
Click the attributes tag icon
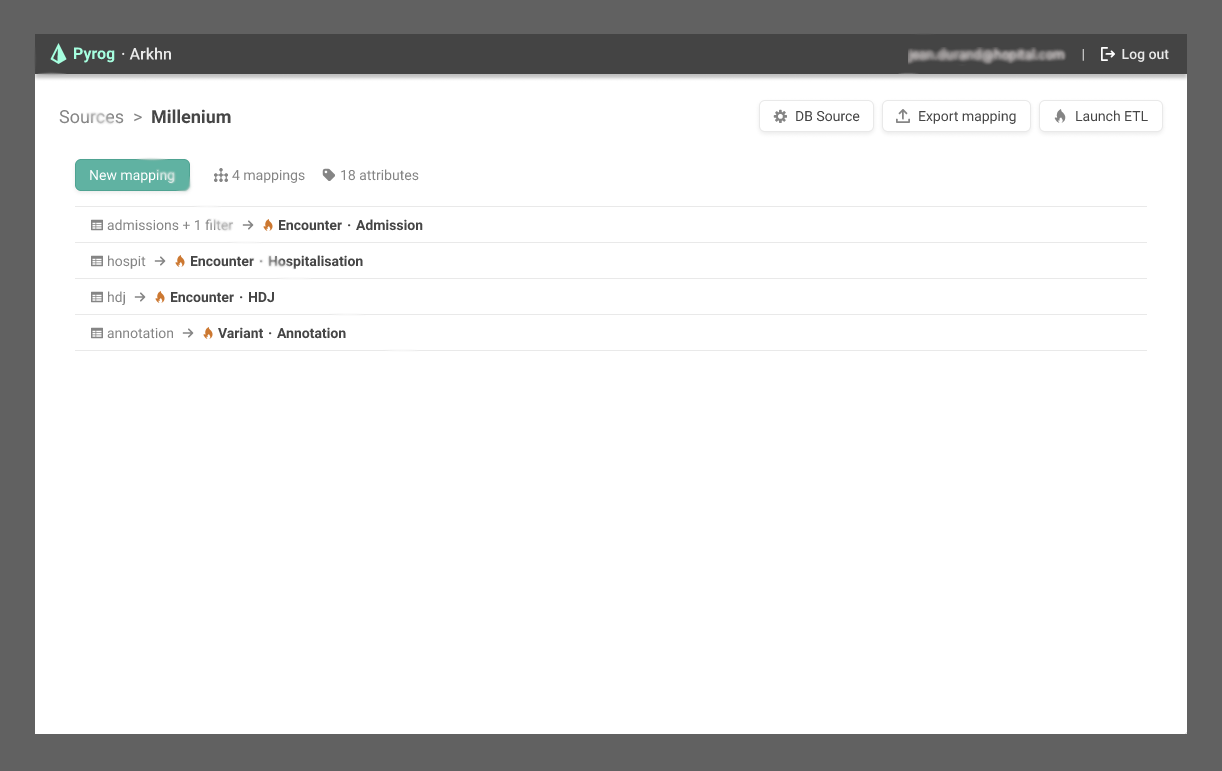pyautogui.click(x=329, y=175)
